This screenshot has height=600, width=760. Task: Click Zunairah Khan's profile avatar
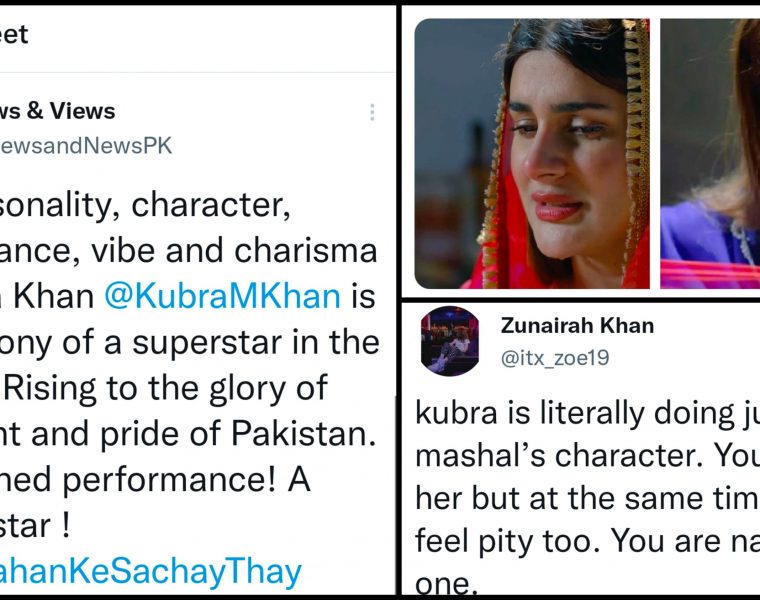point(450,341)
